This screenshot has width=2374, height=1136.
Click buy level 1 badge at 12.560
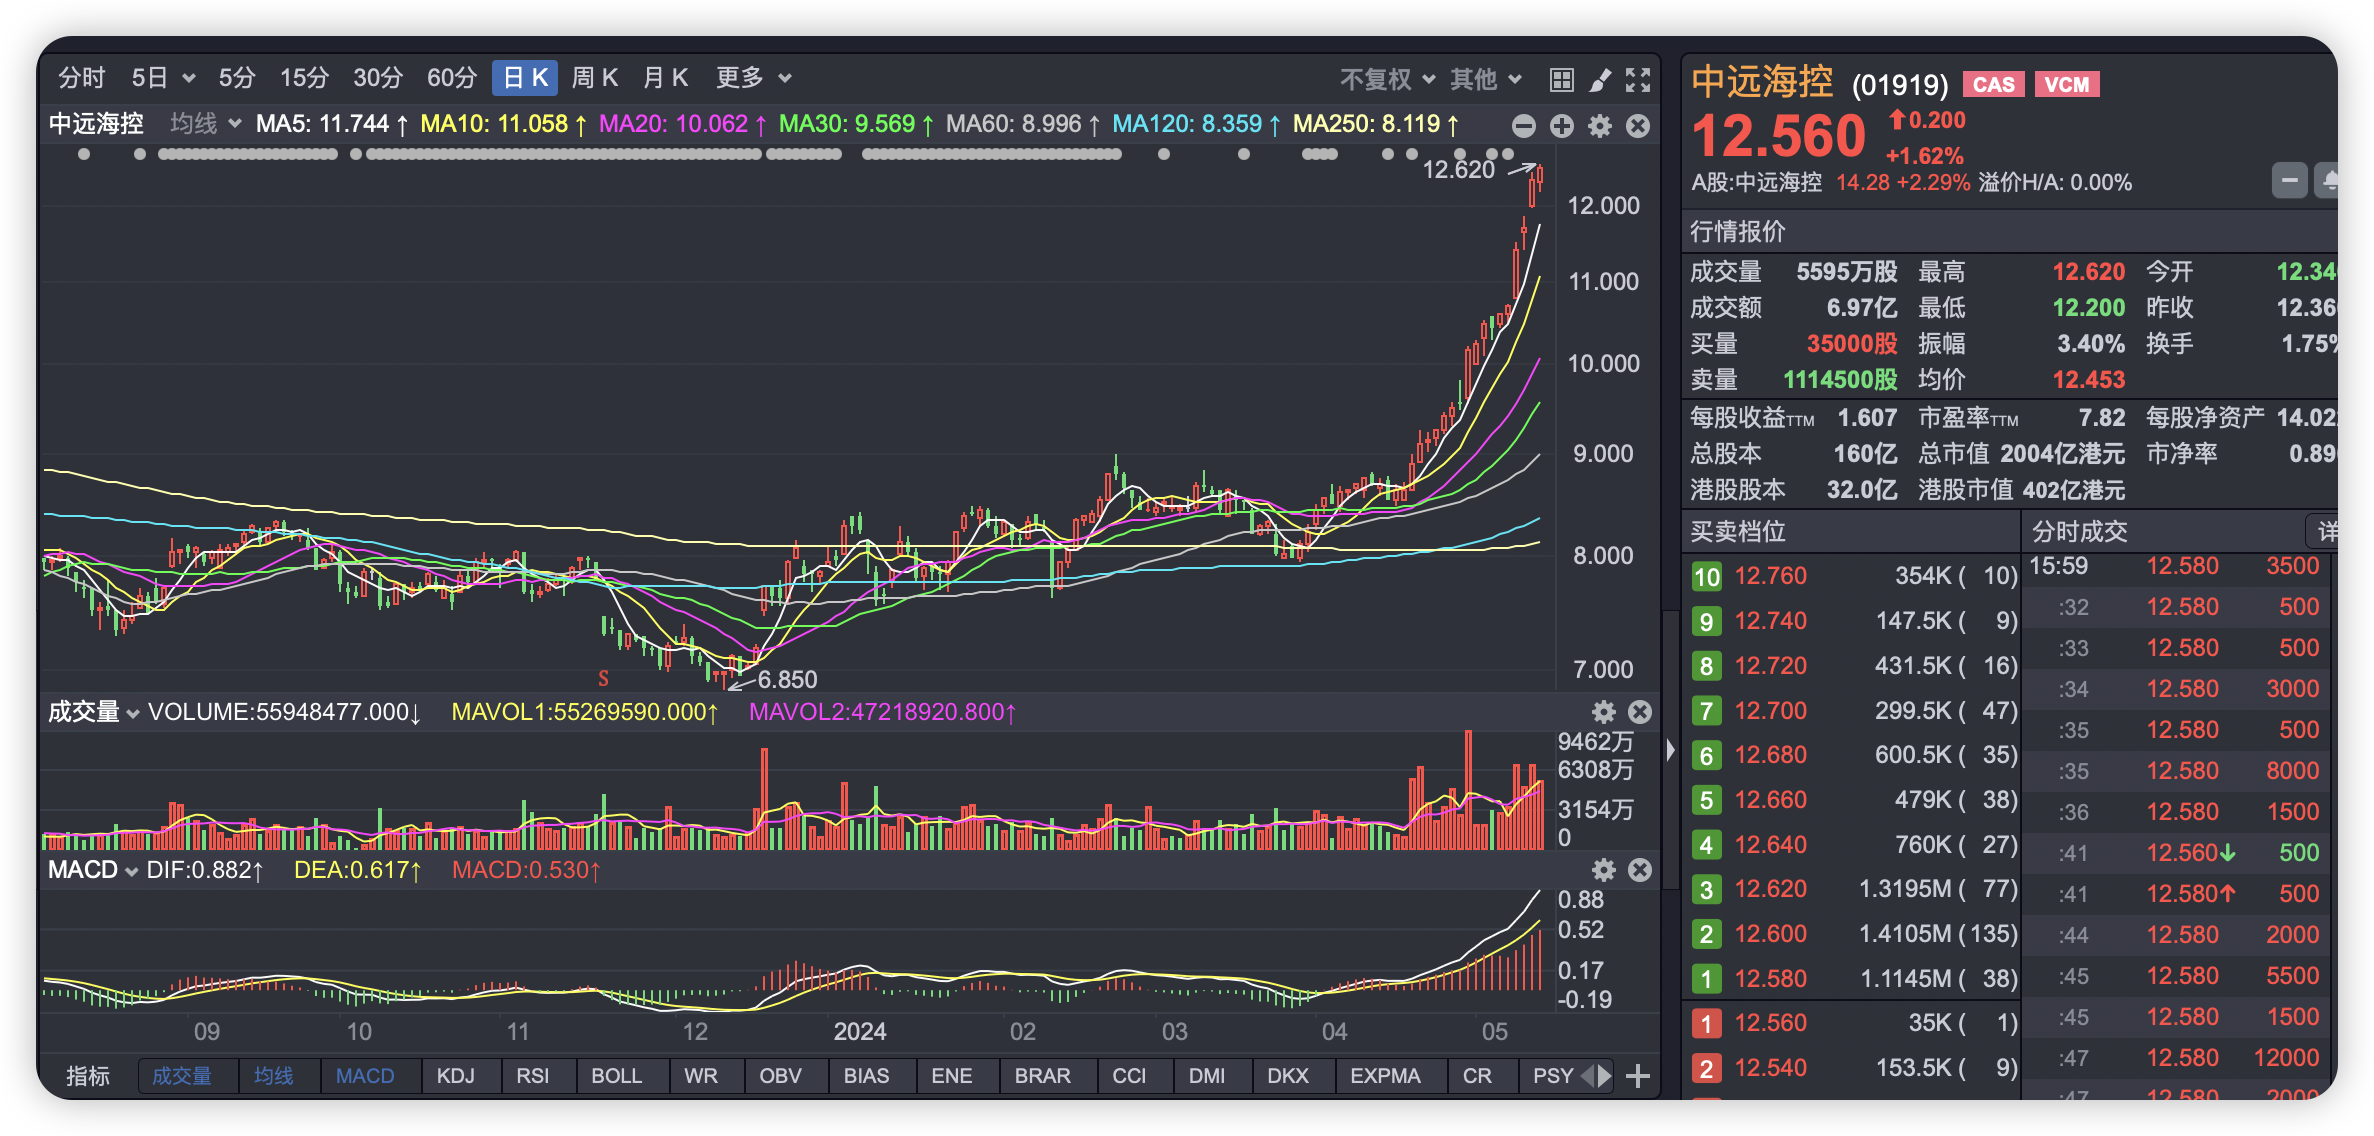click(x=1706, y=1023)
